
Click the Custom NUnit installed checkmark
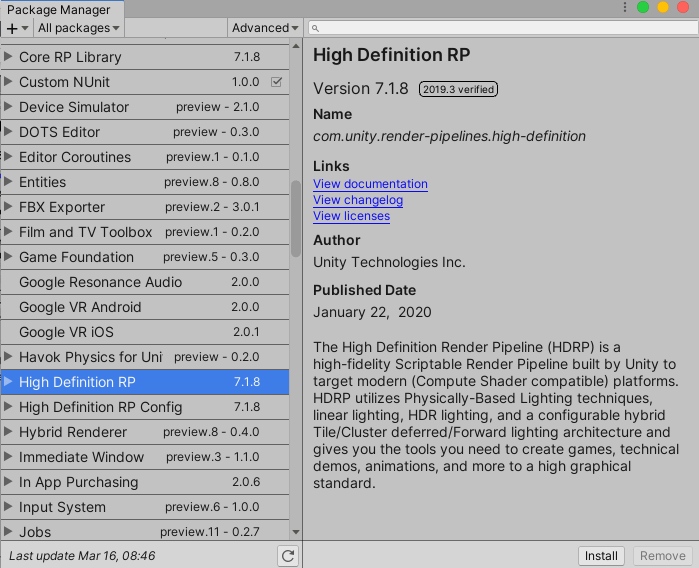pos(277,82)
